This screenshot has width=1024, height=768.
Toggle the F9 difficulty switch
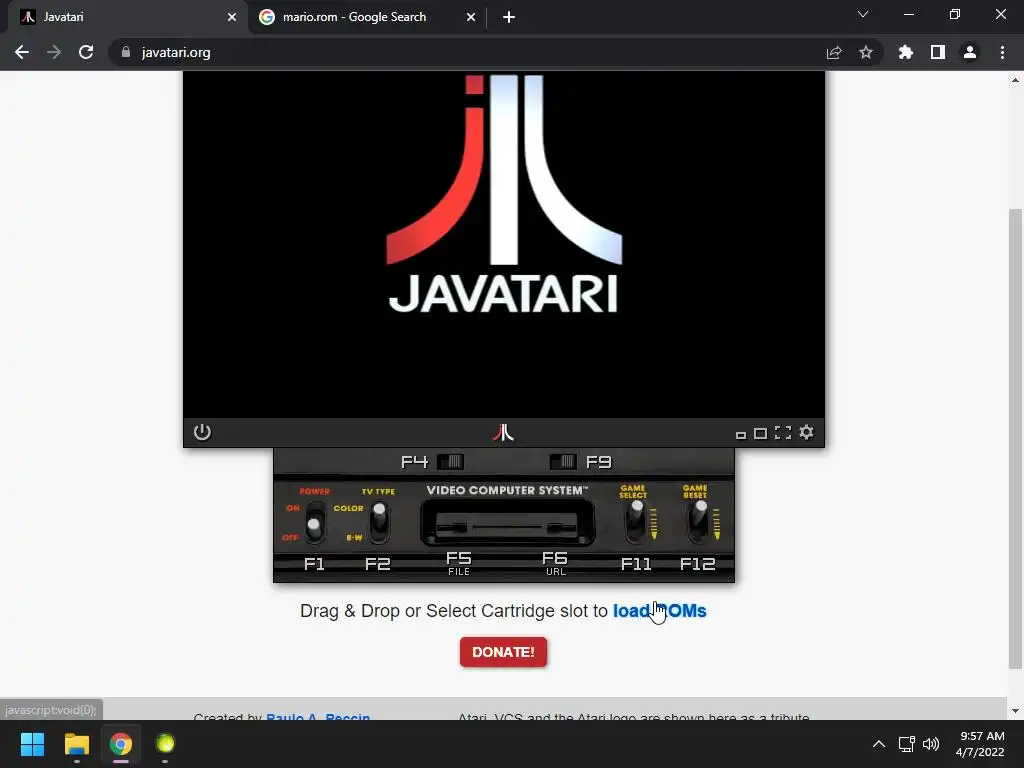pos(563,462)
